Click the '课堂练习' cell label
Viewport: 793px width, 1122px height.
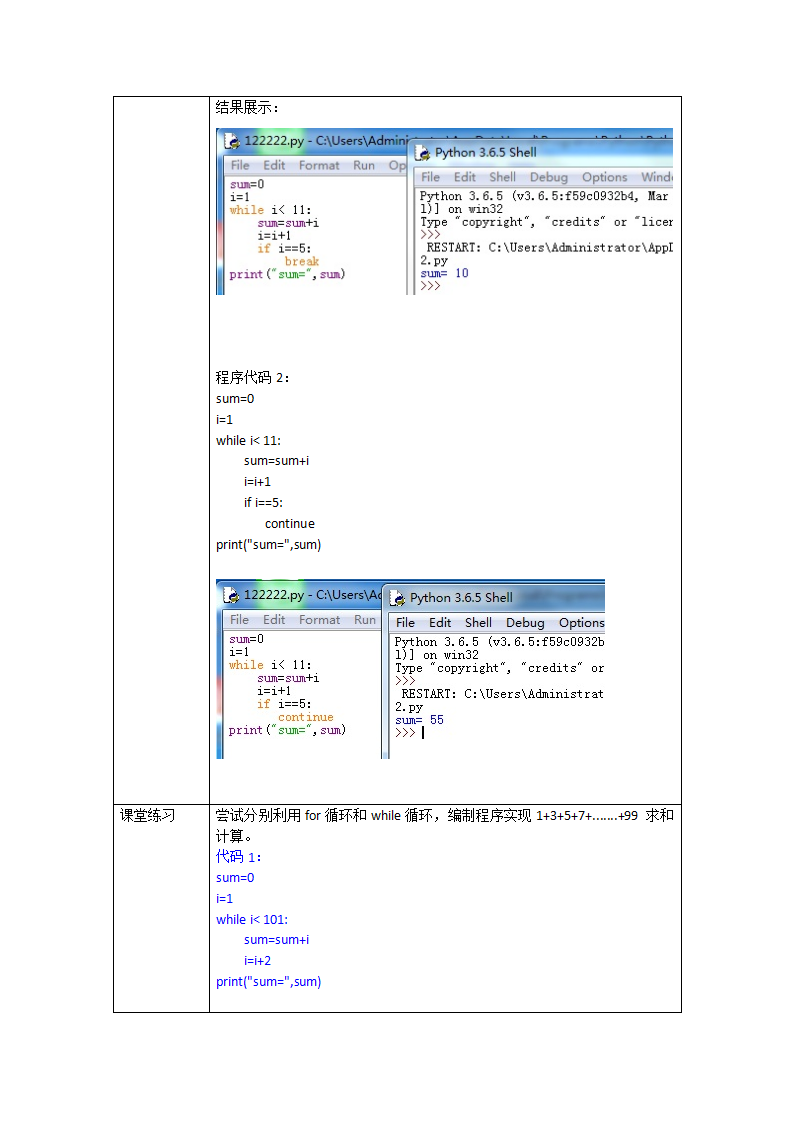147,815
